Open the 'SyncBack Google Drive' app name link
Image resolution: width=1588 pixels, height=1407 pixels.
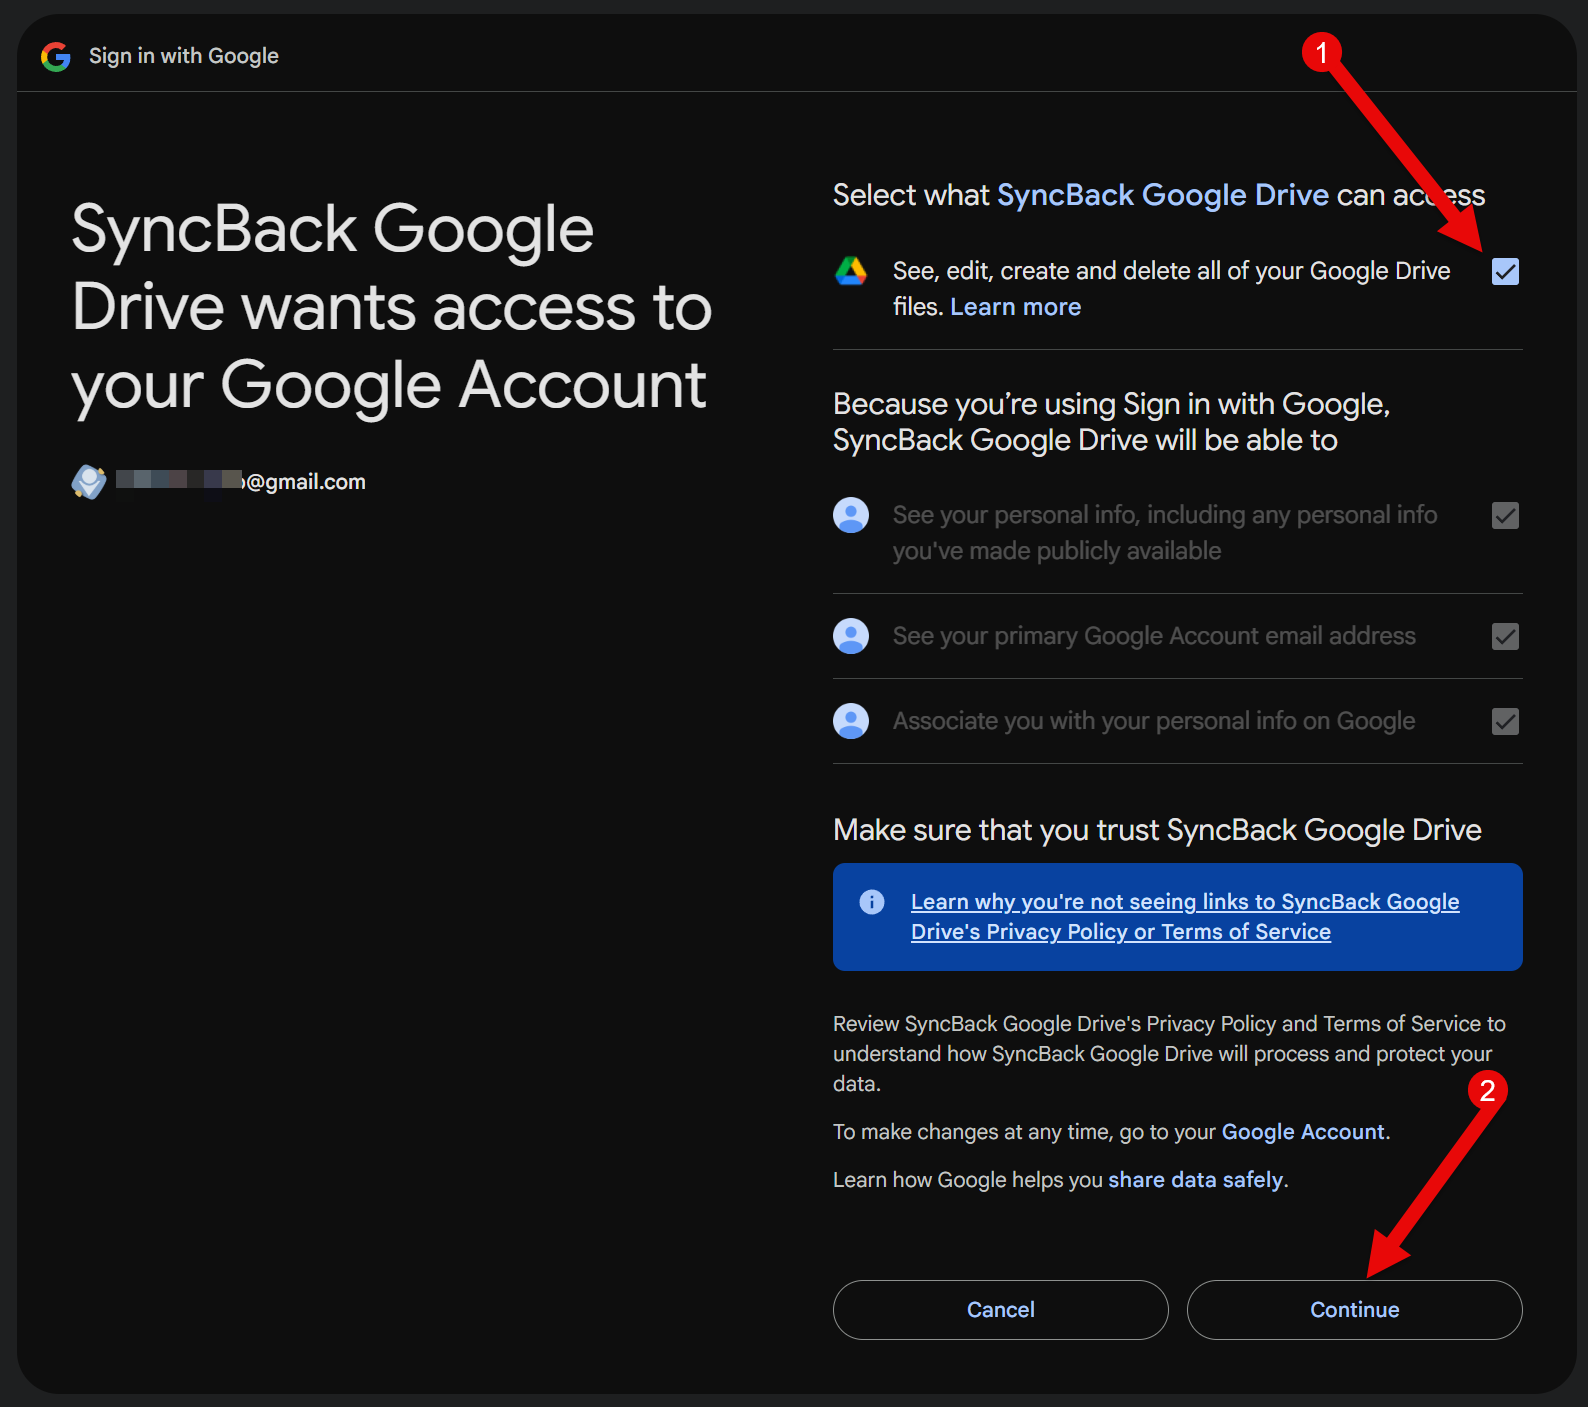(x=1163, y=195)
